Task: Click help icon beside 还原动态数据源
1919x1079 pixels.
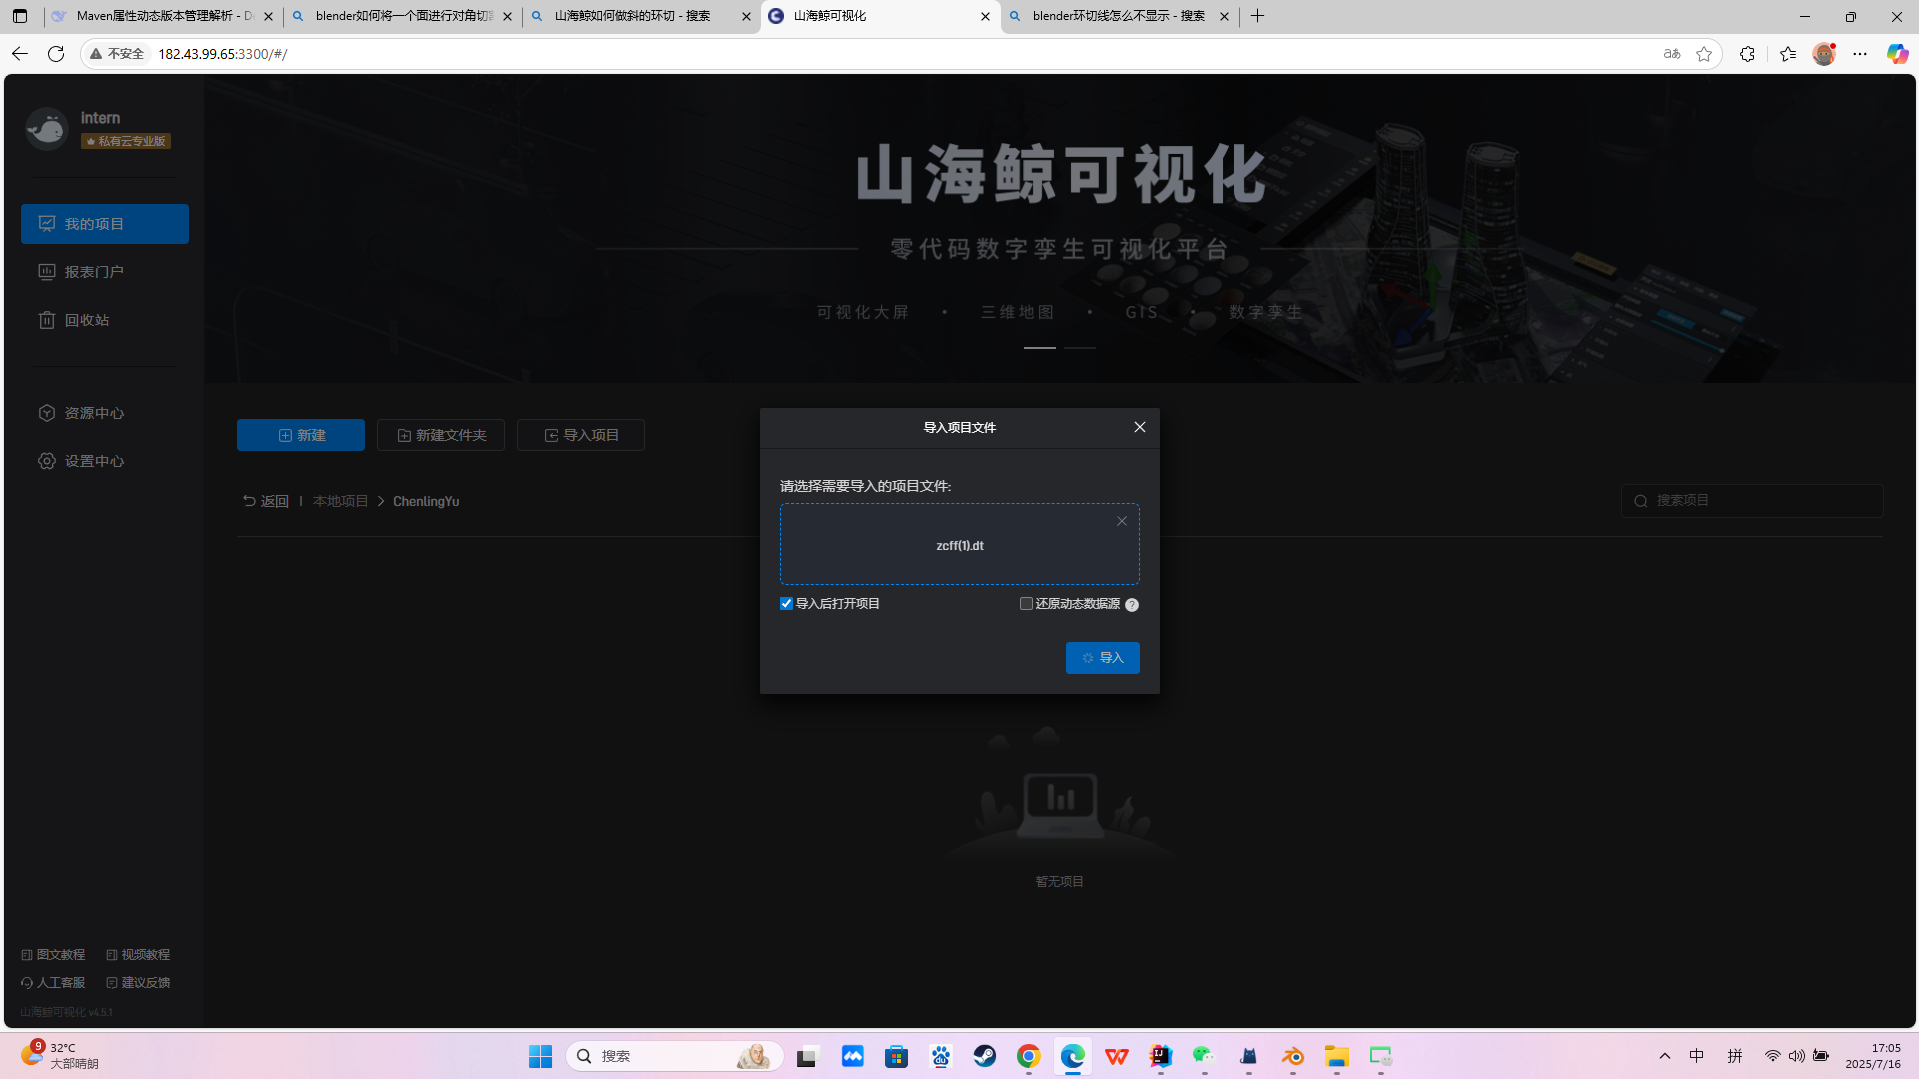Action: pos(1132,605)
